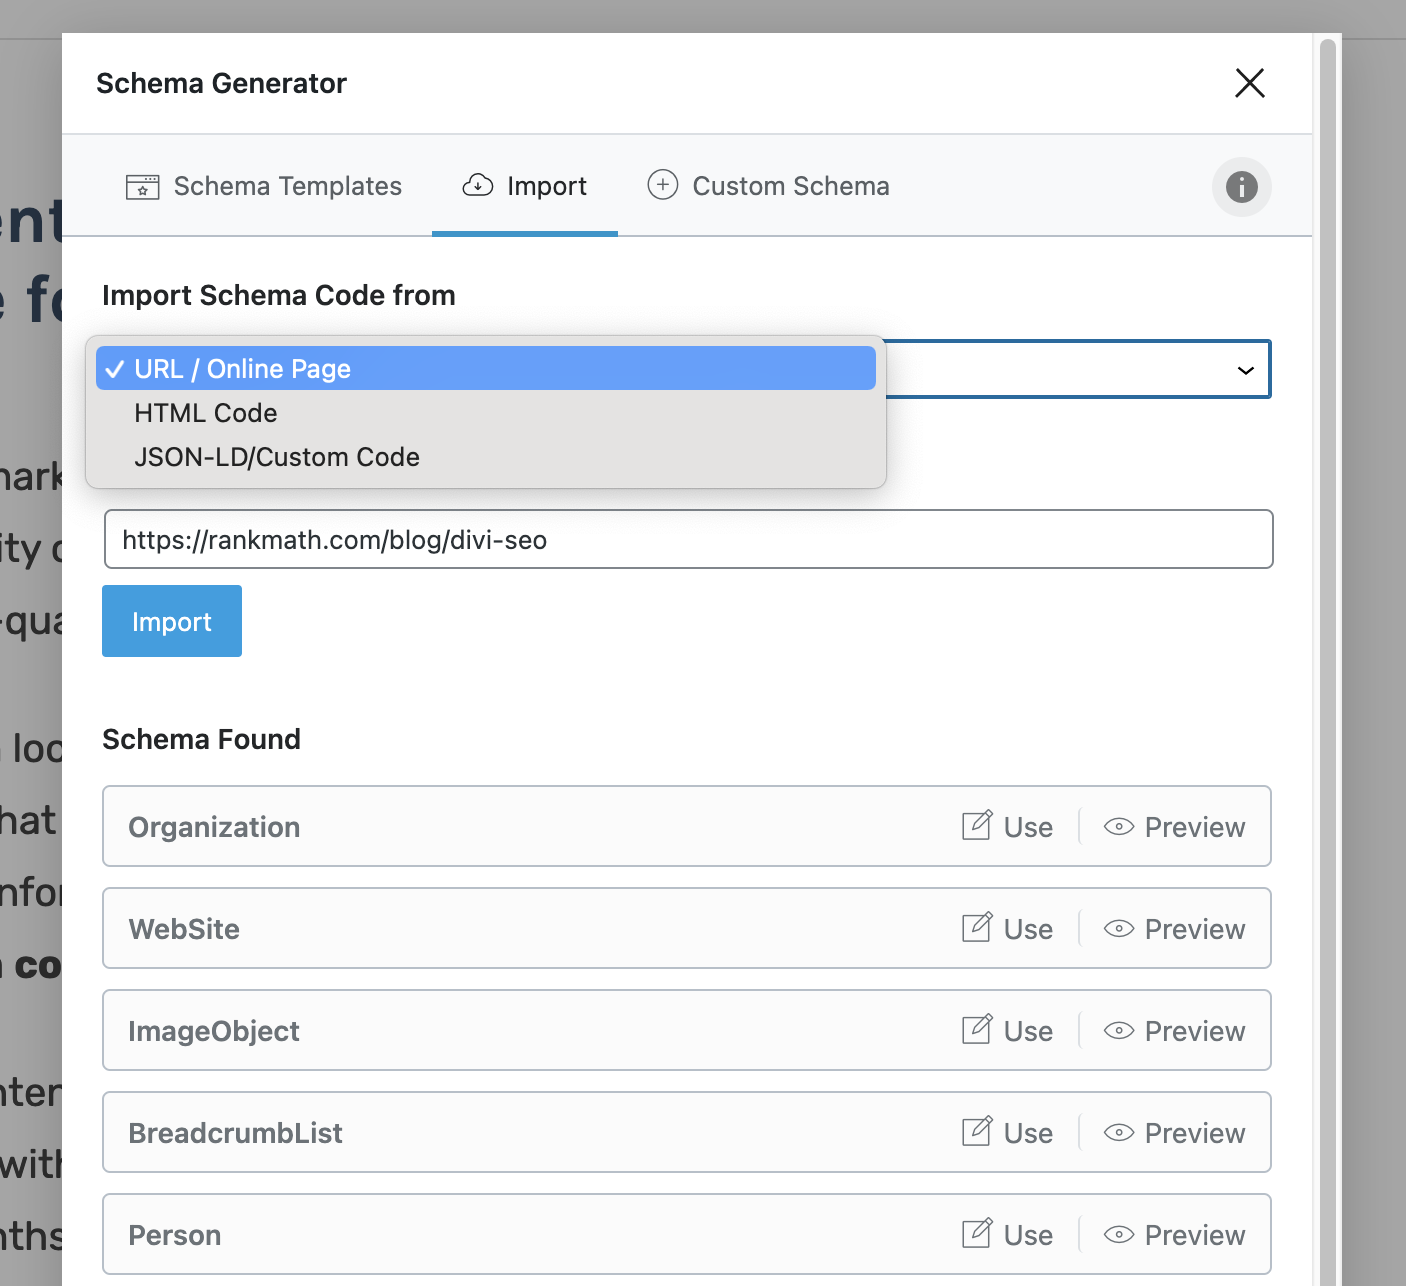The image size is (1406, 1286).
Task: Preview the ImageObject schema
Action: (1175, 1031)
